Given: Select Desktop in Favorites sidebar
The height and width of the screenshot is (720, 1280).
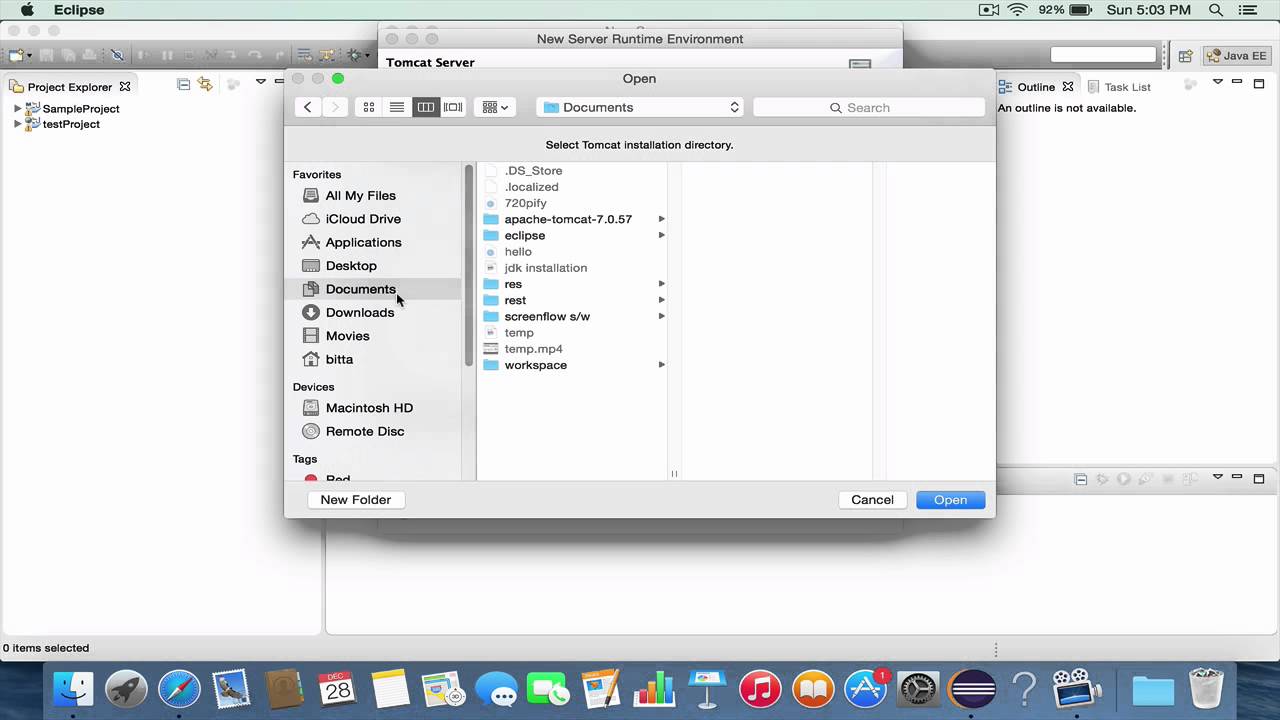Looking at the screenshot, I should pyautogui.click(x=351, y=266).
